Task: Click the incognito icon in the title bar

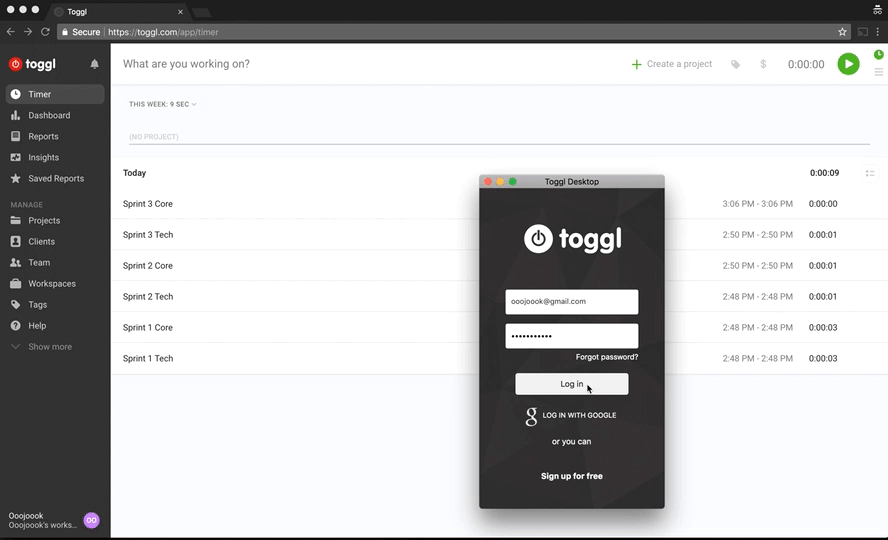Action: 877,10
